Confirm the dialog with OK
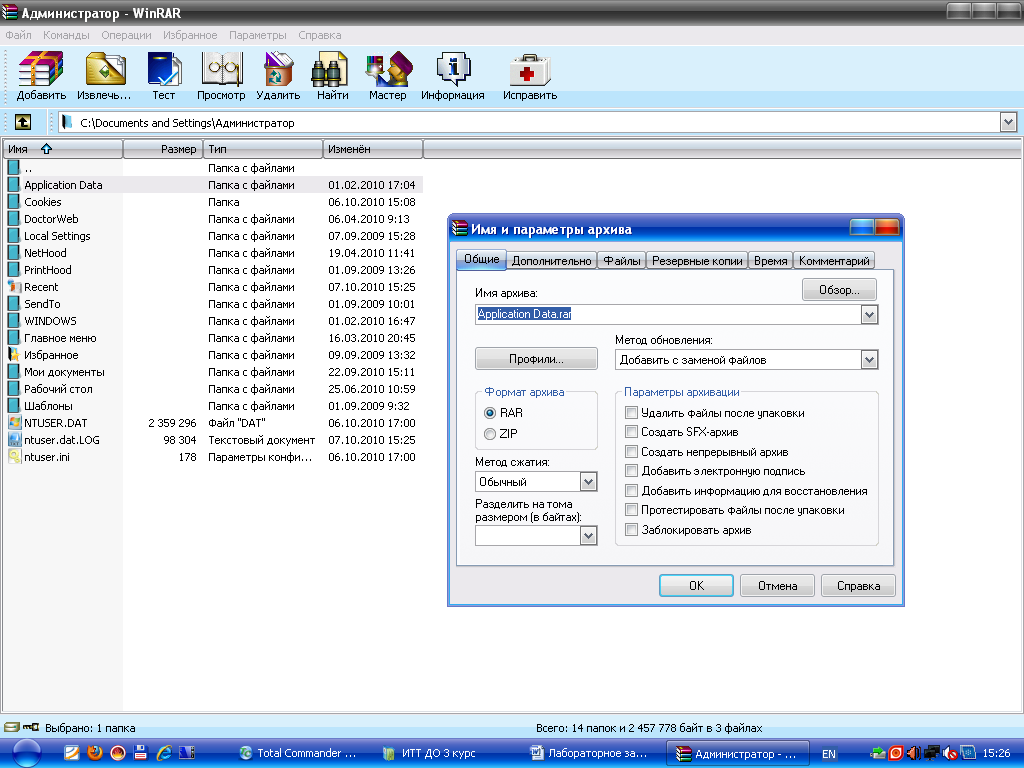The width and height of the screenshot is (1024, 768). [x=696, y=586]
